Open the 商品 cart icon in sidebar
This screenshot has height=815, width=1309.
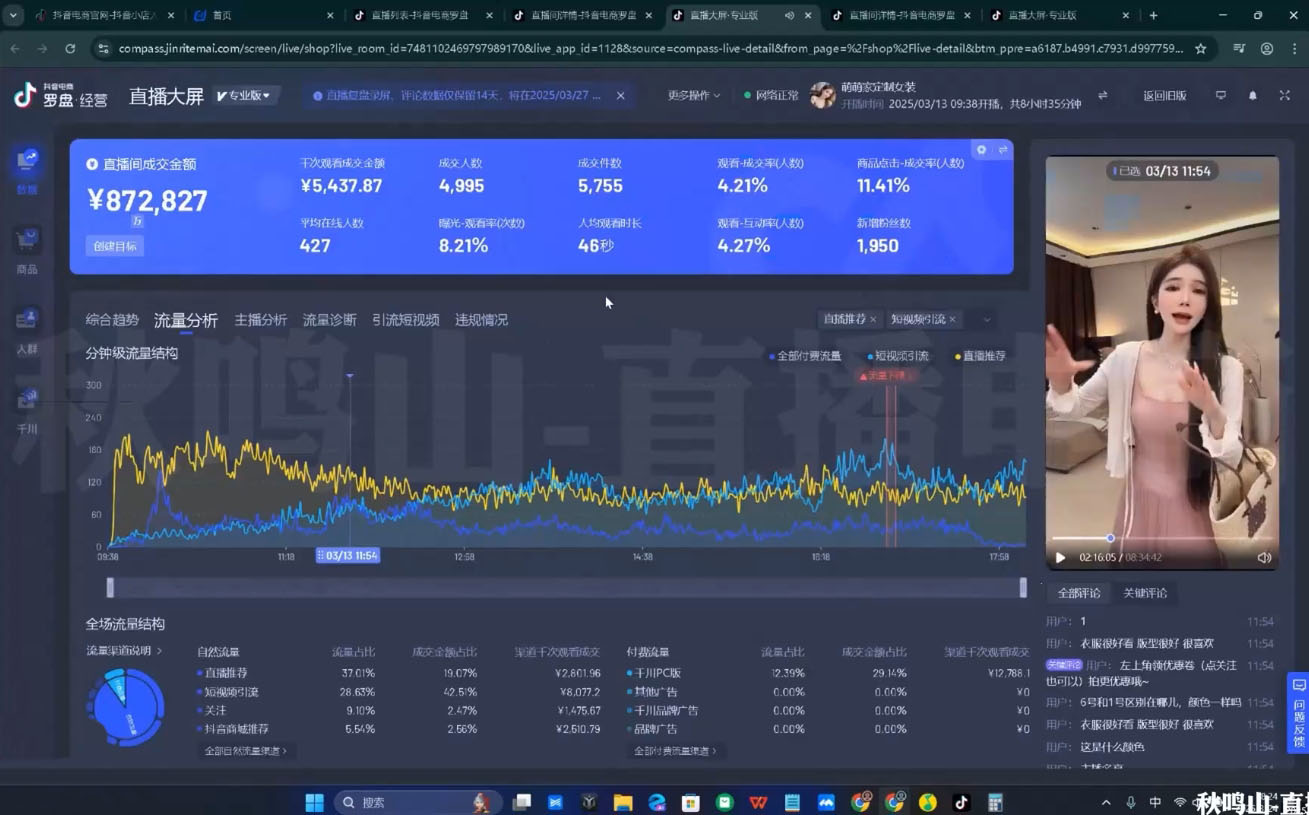click(x=27, y=241)
